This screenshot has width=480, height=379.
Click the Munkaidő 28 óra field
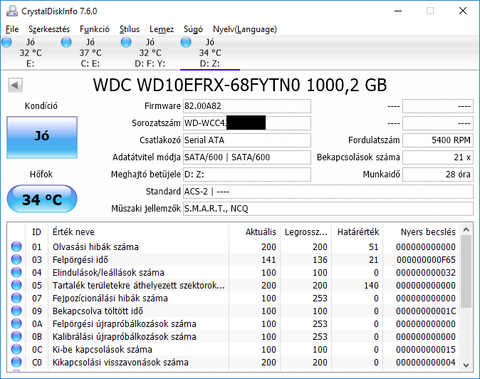[438, 174]
